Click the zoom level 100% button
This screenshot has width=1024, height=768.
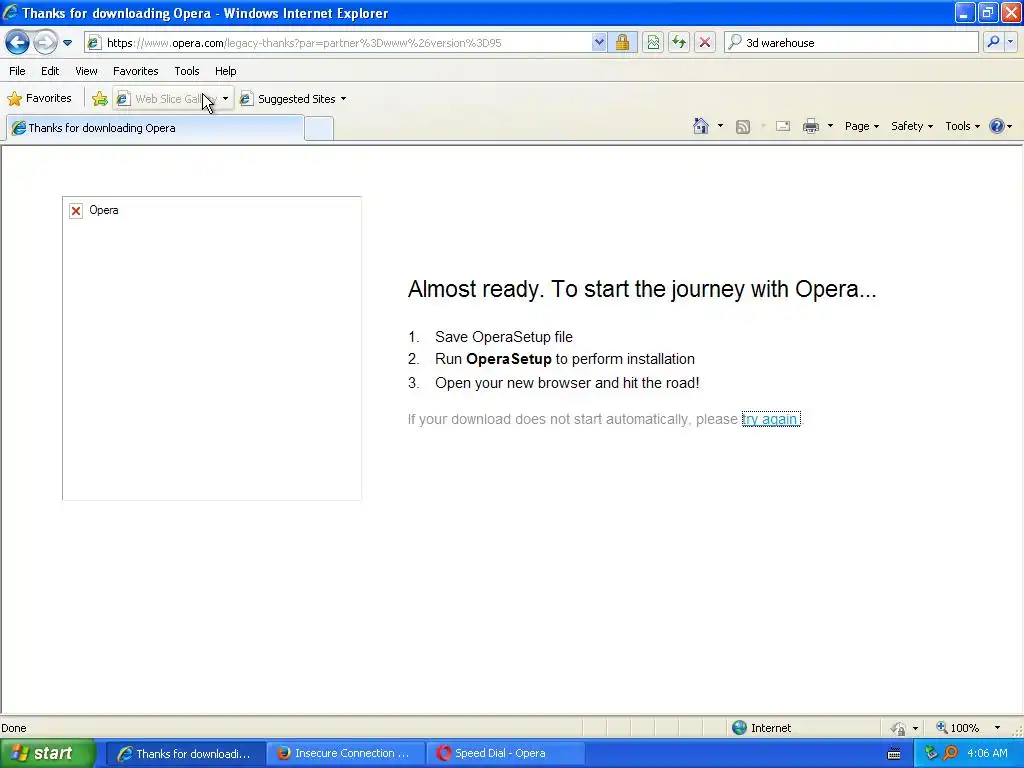(x=957, y=728)
